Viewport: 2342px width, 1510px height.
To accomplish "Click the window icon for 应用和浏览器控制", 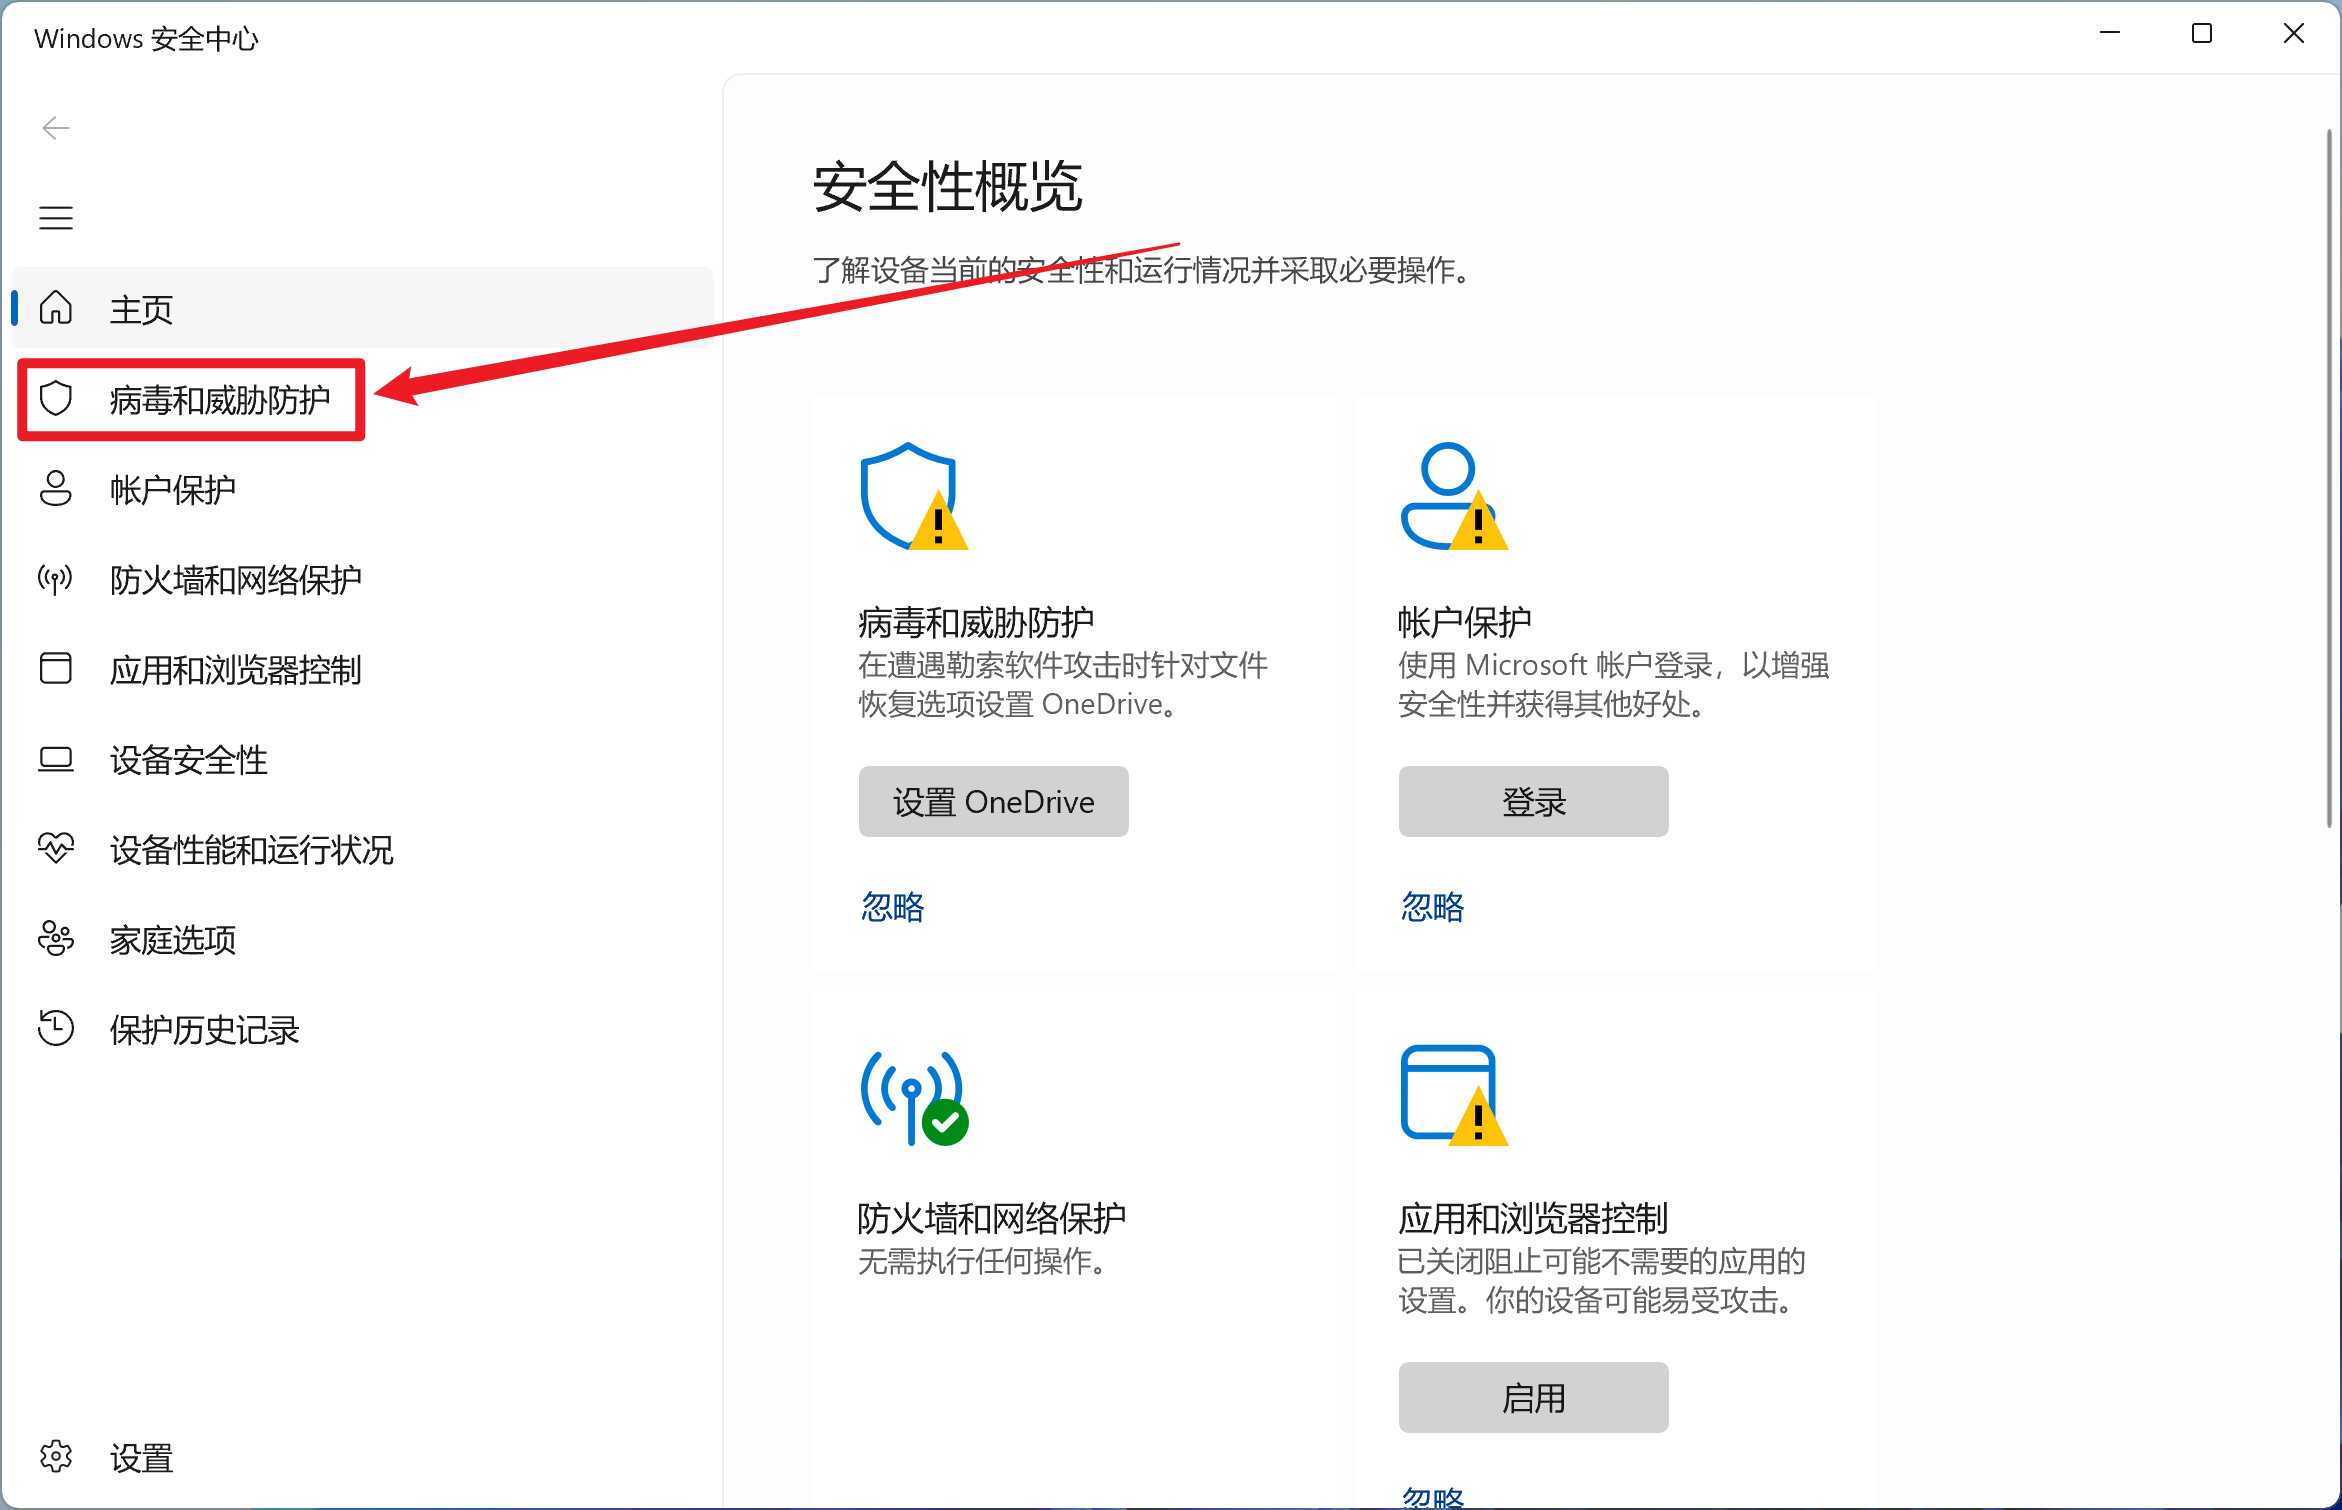I will click(x=56, y=668).
